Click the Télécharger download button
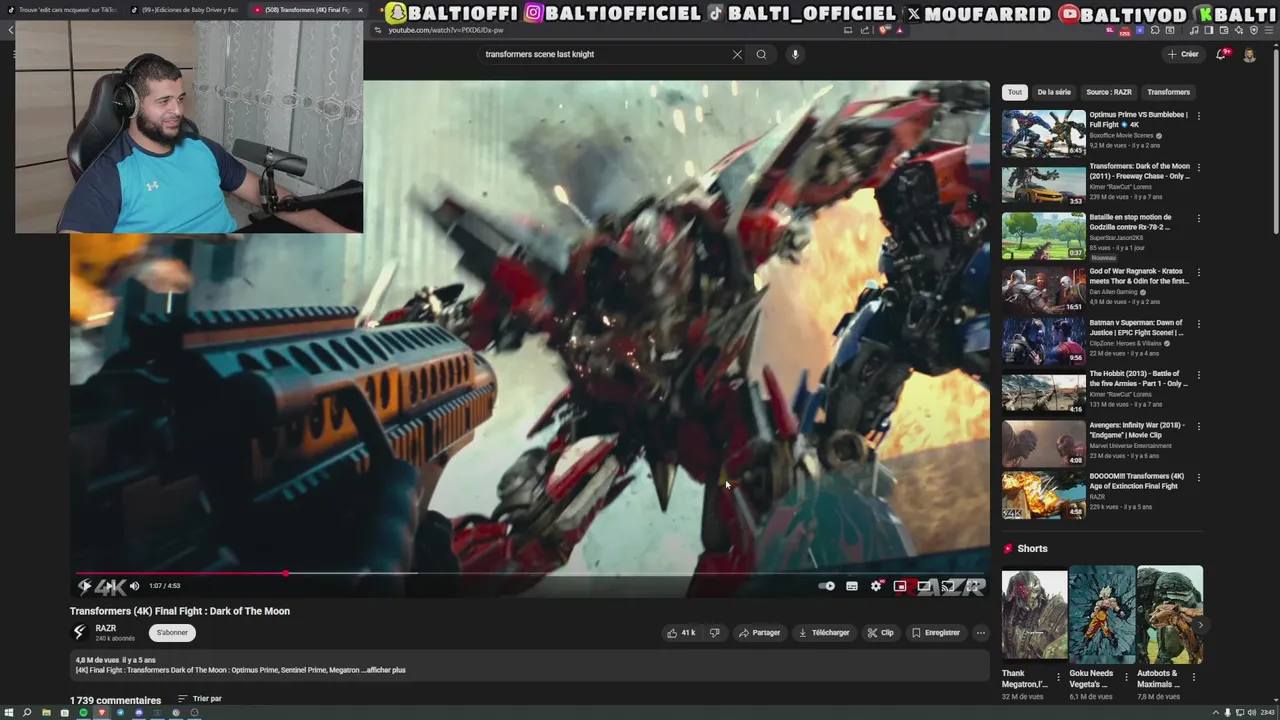This screenshot has width=1280, height=720. 823,633
